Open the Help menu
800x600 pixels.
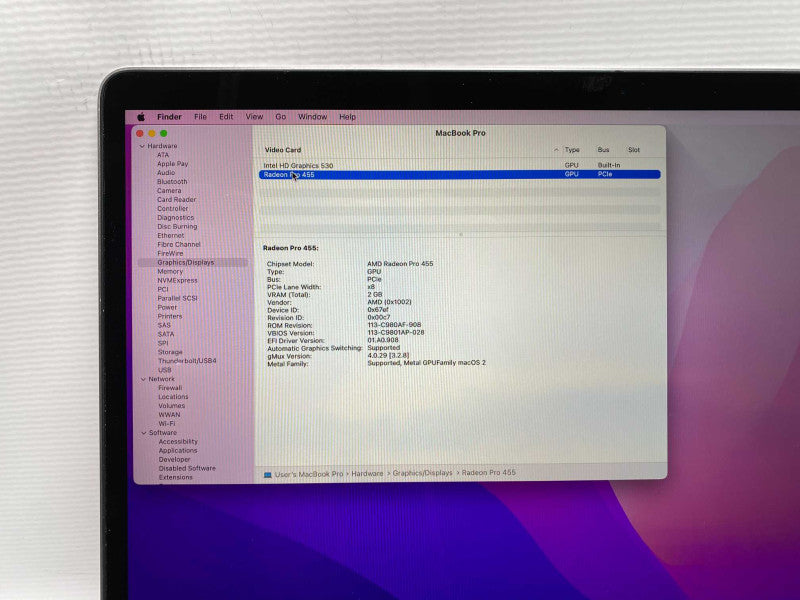click(347, 117)
